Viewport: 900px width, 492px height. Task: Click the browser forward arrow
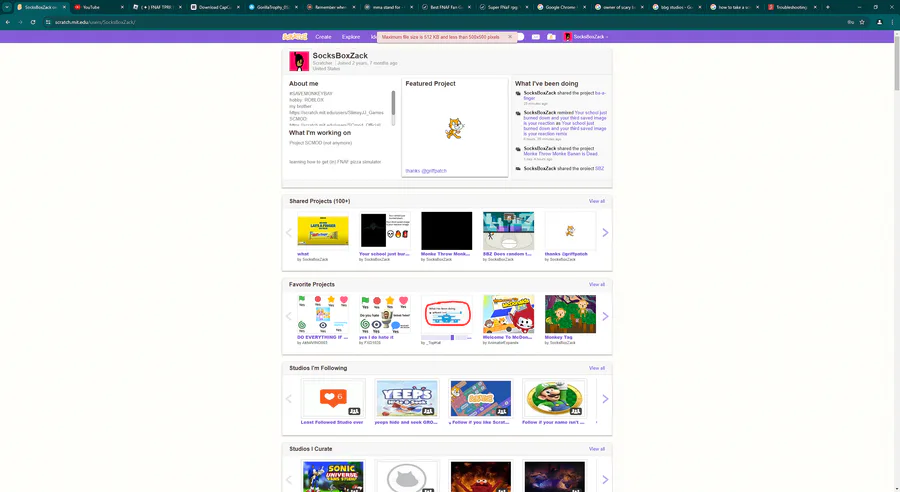20,22
